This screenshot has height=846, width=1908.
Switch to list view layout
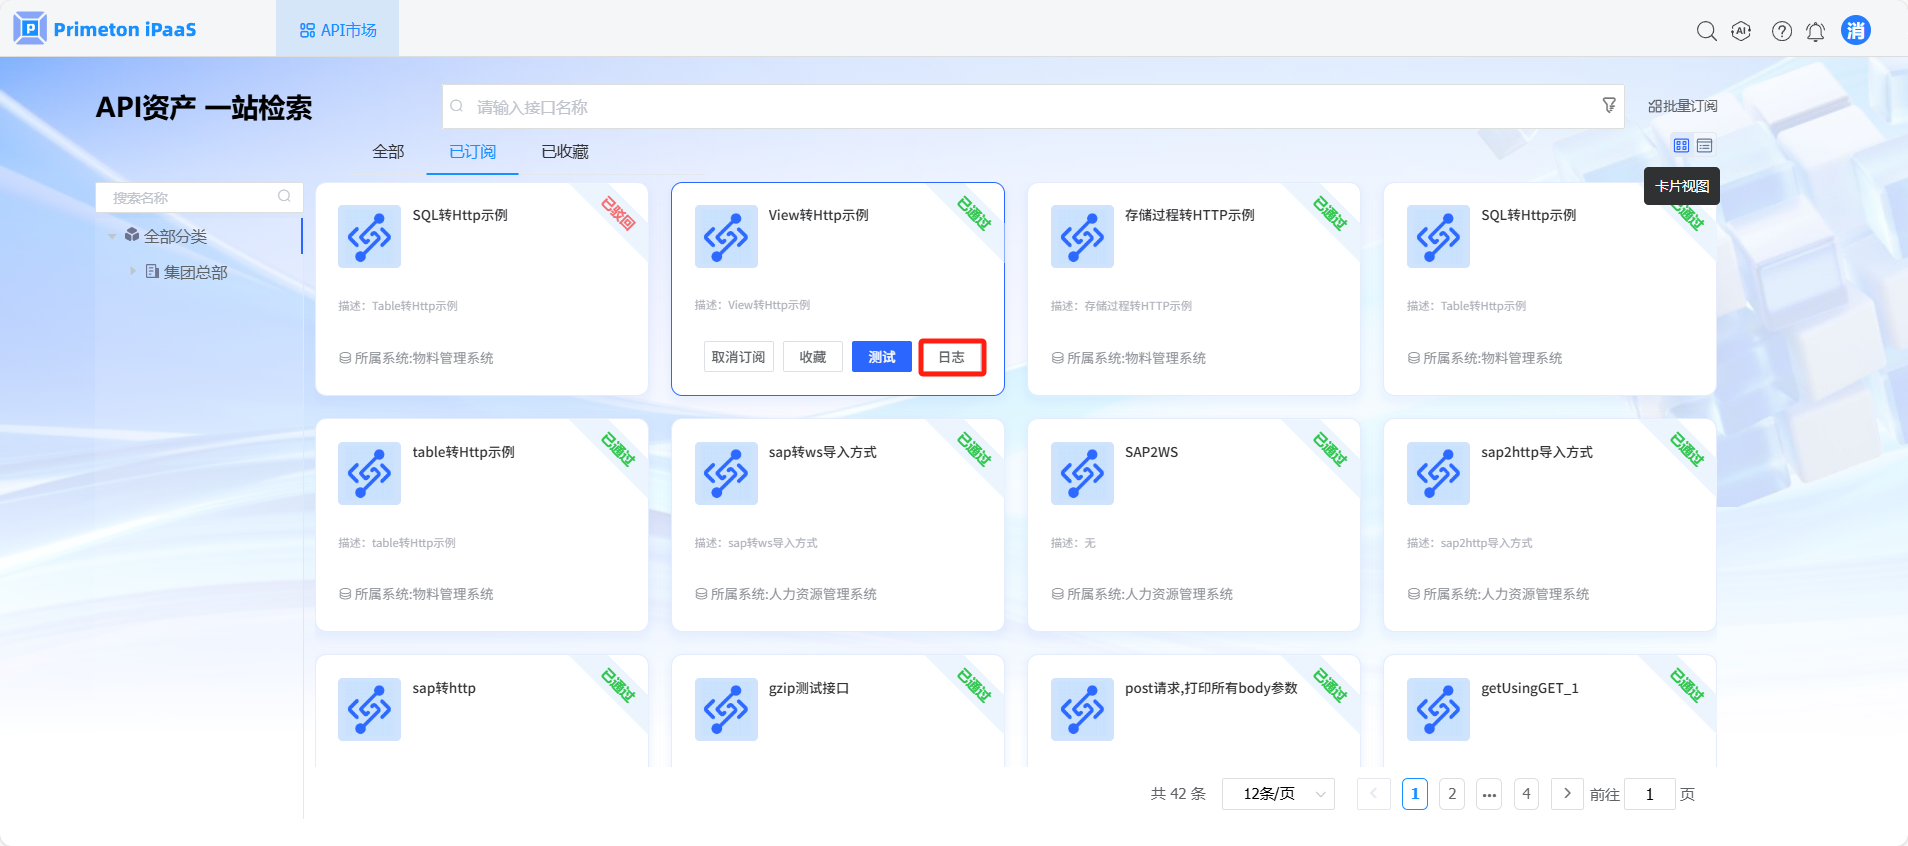pyautogui.click(x=1705, y=146)
